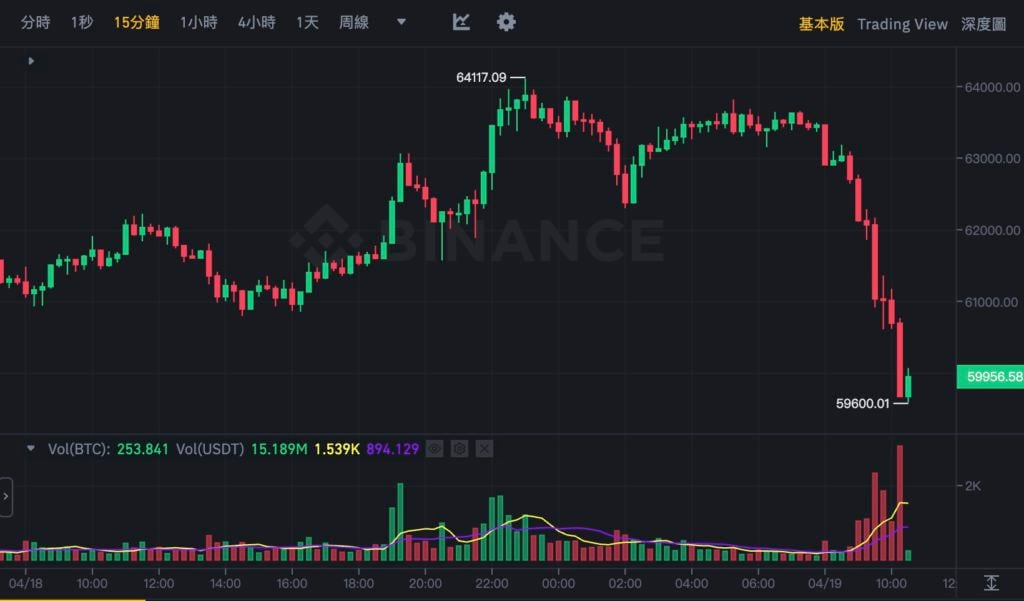Switch to 4小時 interval
Viewport: 1024px width, 601px height.
257,22
